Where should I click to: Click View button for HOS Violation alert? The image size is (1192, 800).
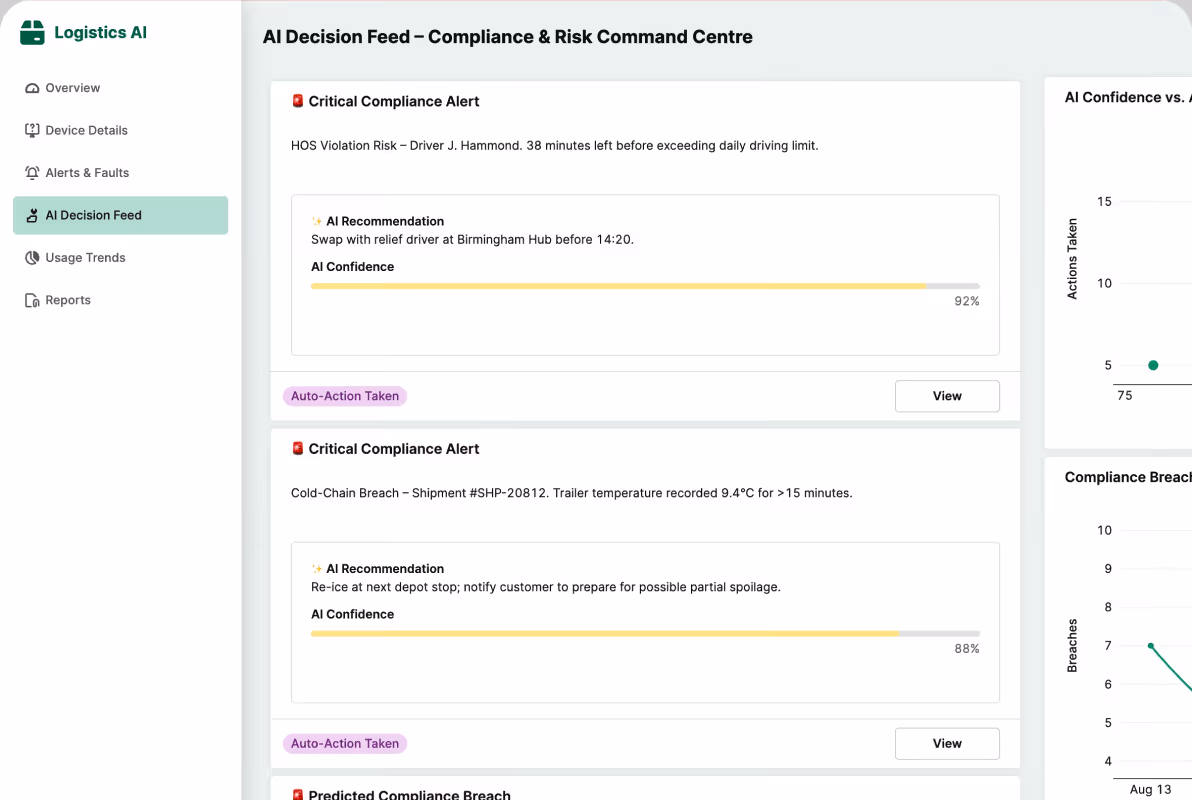coord(947,396)
